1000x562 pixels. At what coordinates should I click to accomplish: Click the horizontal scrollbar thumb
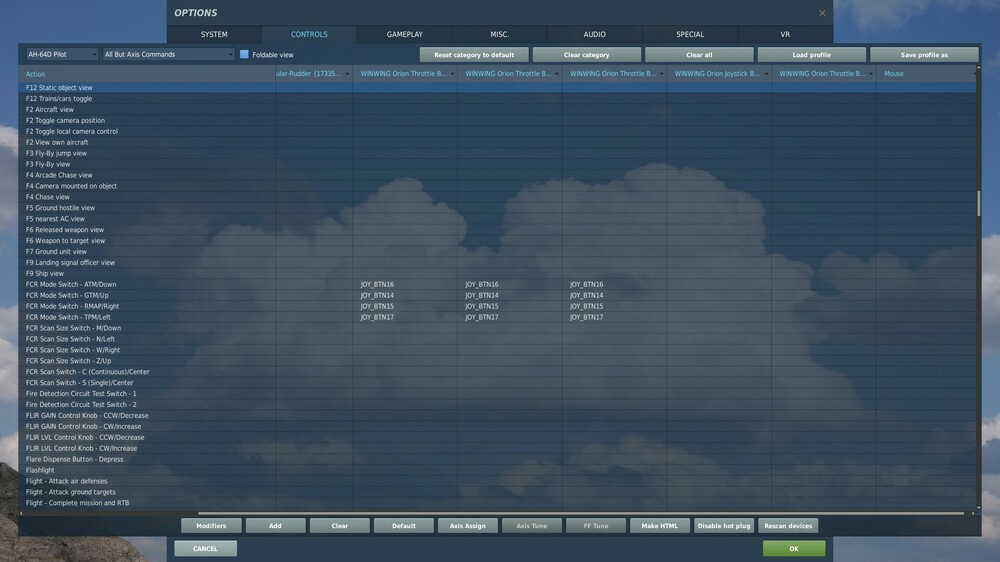click(x=581, y=513)
